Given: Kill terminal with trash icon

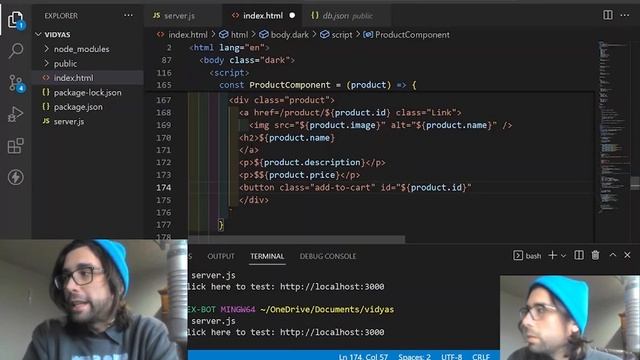Looking at the screenshot, I should point(596,256).
